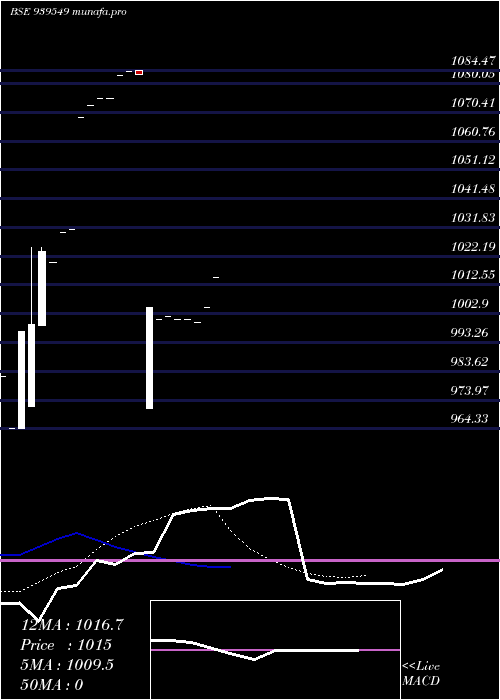
Task: Click the tall white candle near 1002.9
Action: 150,358
